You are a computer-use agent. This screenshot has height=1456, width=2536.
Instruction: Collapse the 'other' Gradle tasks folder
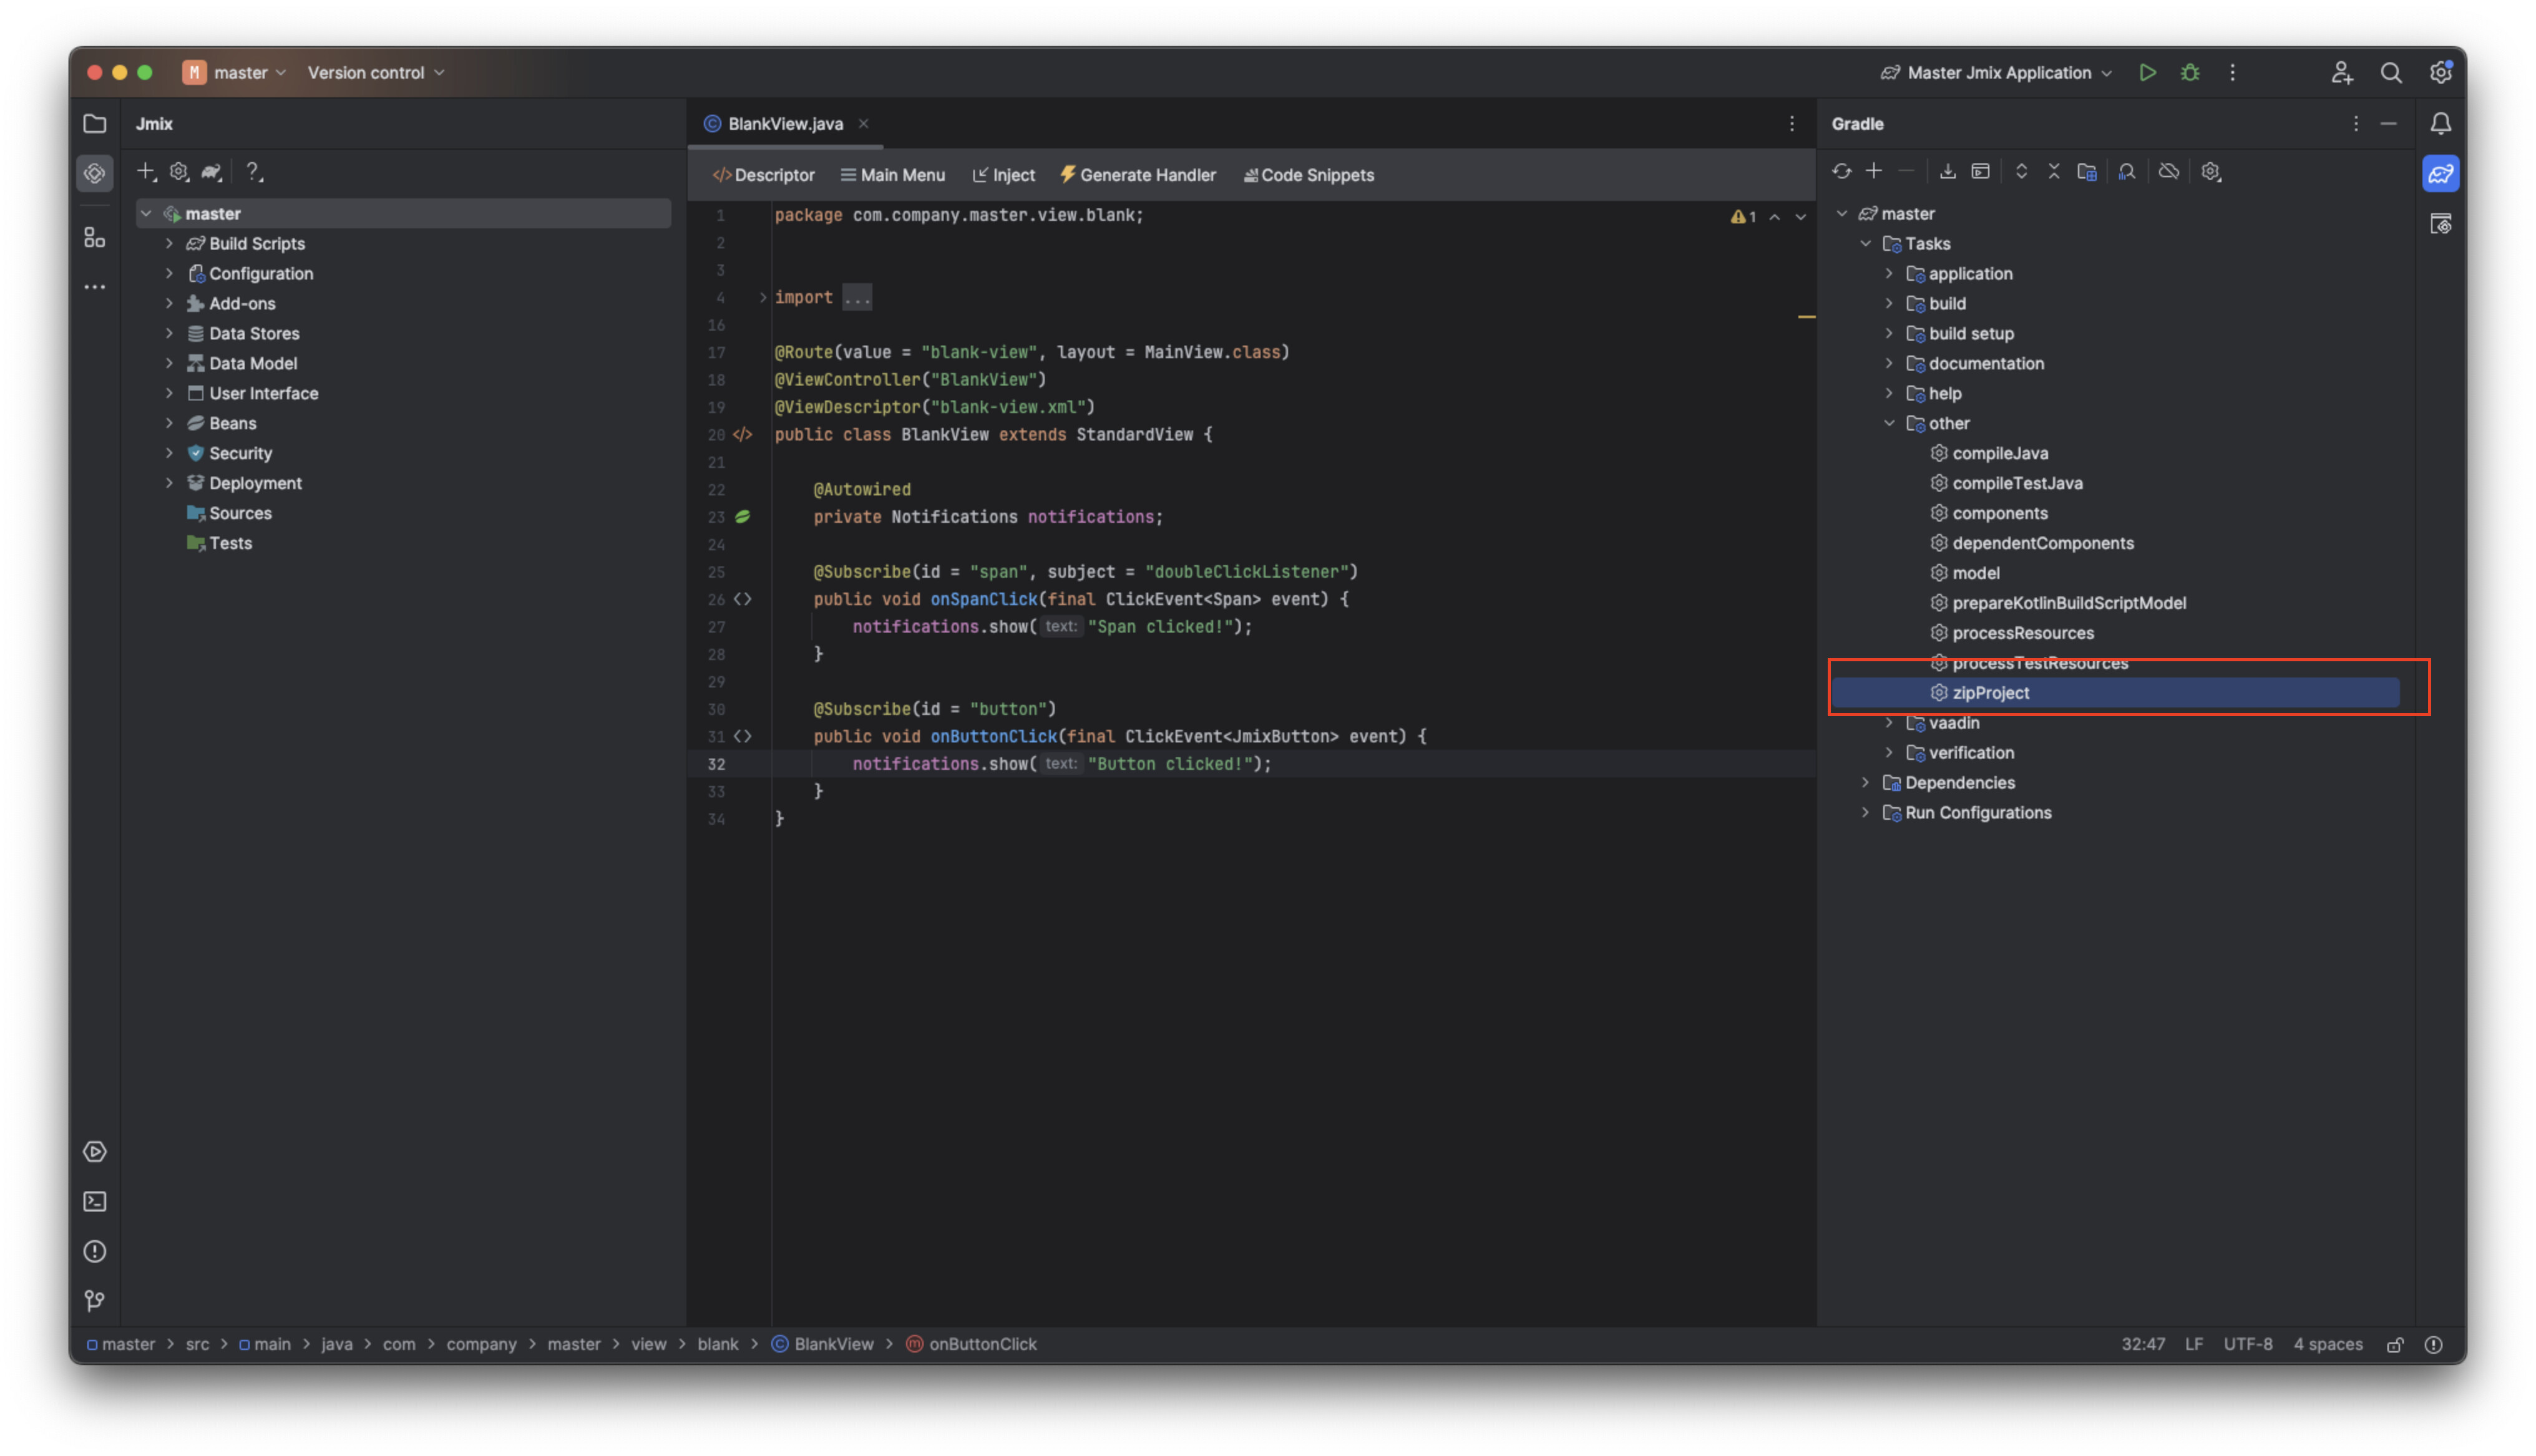1889,423
